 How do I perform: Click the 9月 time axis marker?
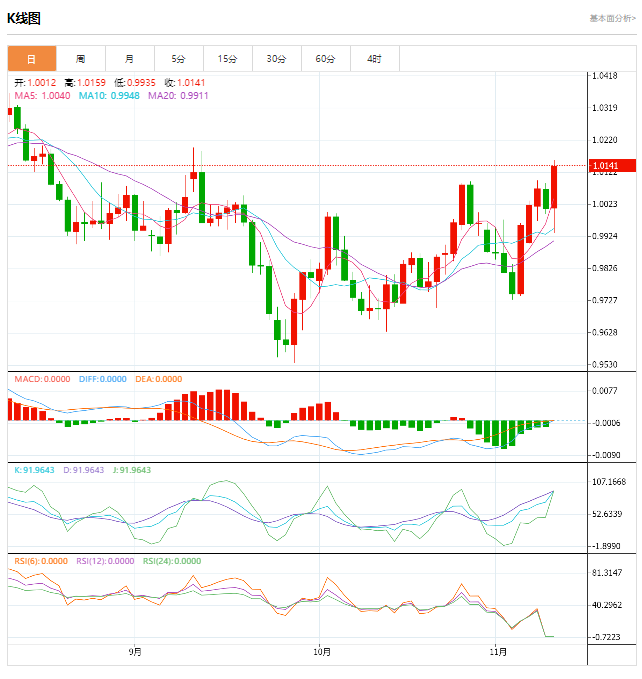[135, 651]
